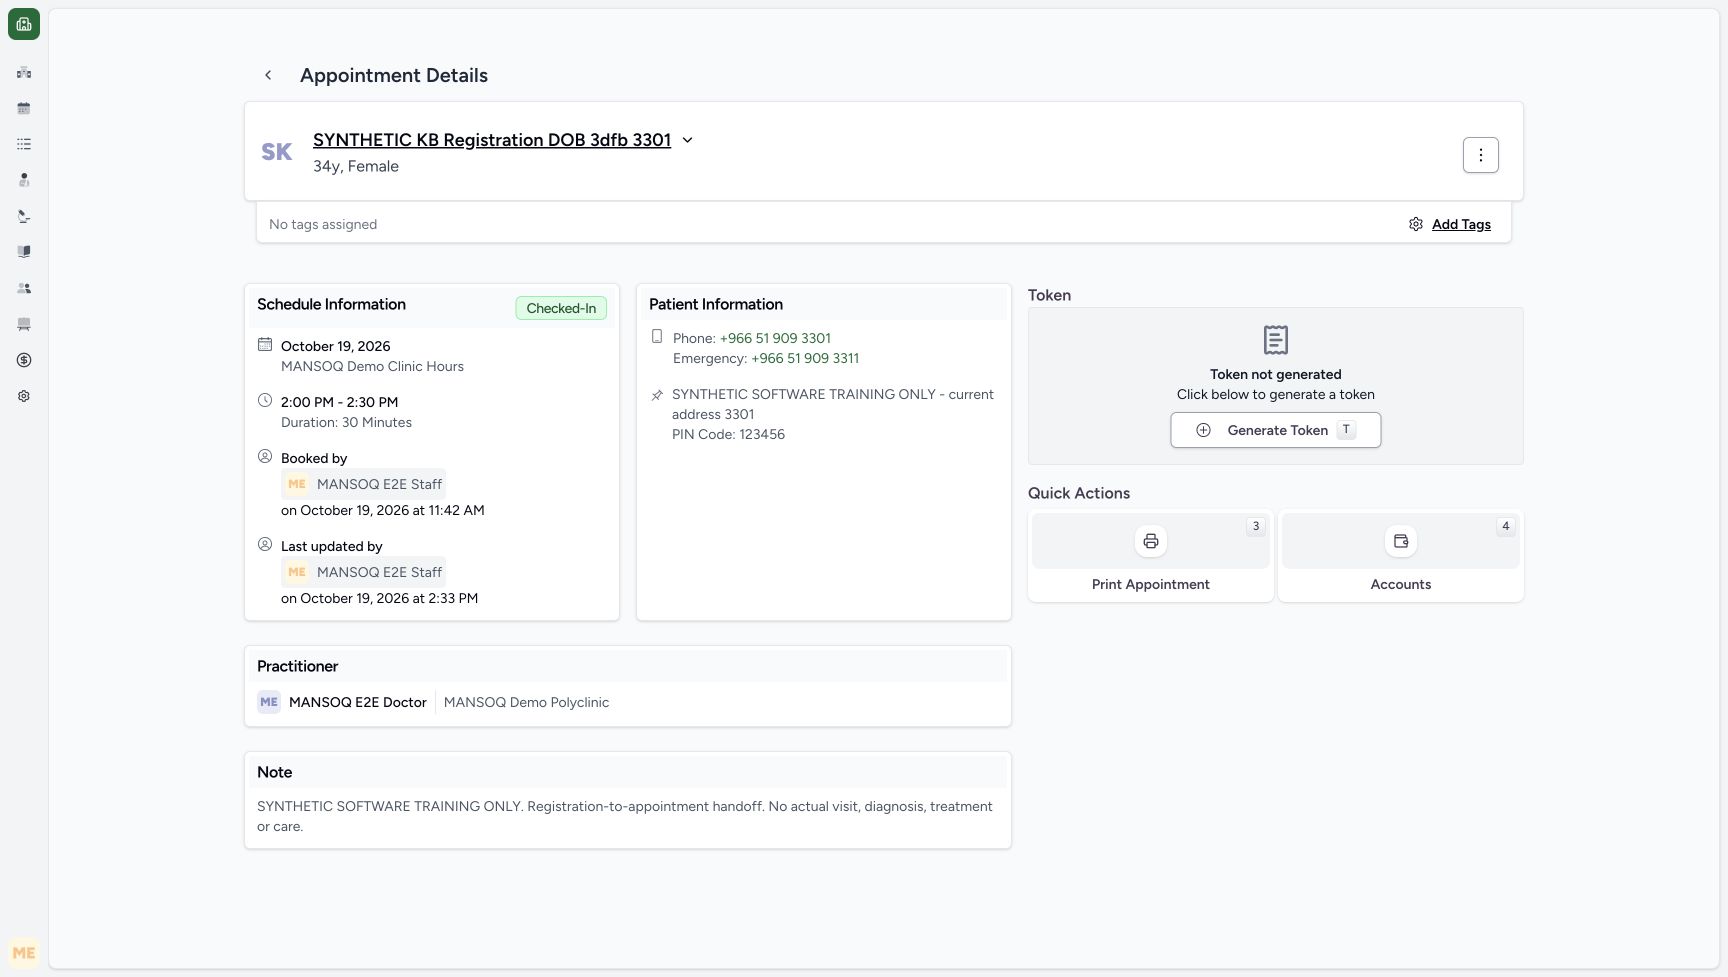This screenshot has width=1728, height=977.
Task: Click the printer icon in Quick Actions
Action: click(1151, 541)
